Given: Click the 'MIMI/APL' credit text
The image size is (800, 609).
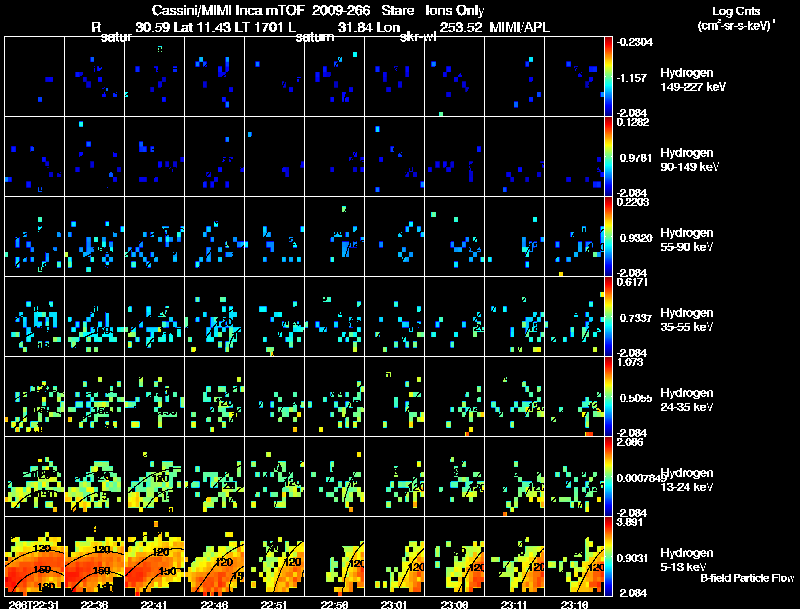Looking at the screenshot, I should click(x=519, y=27).
